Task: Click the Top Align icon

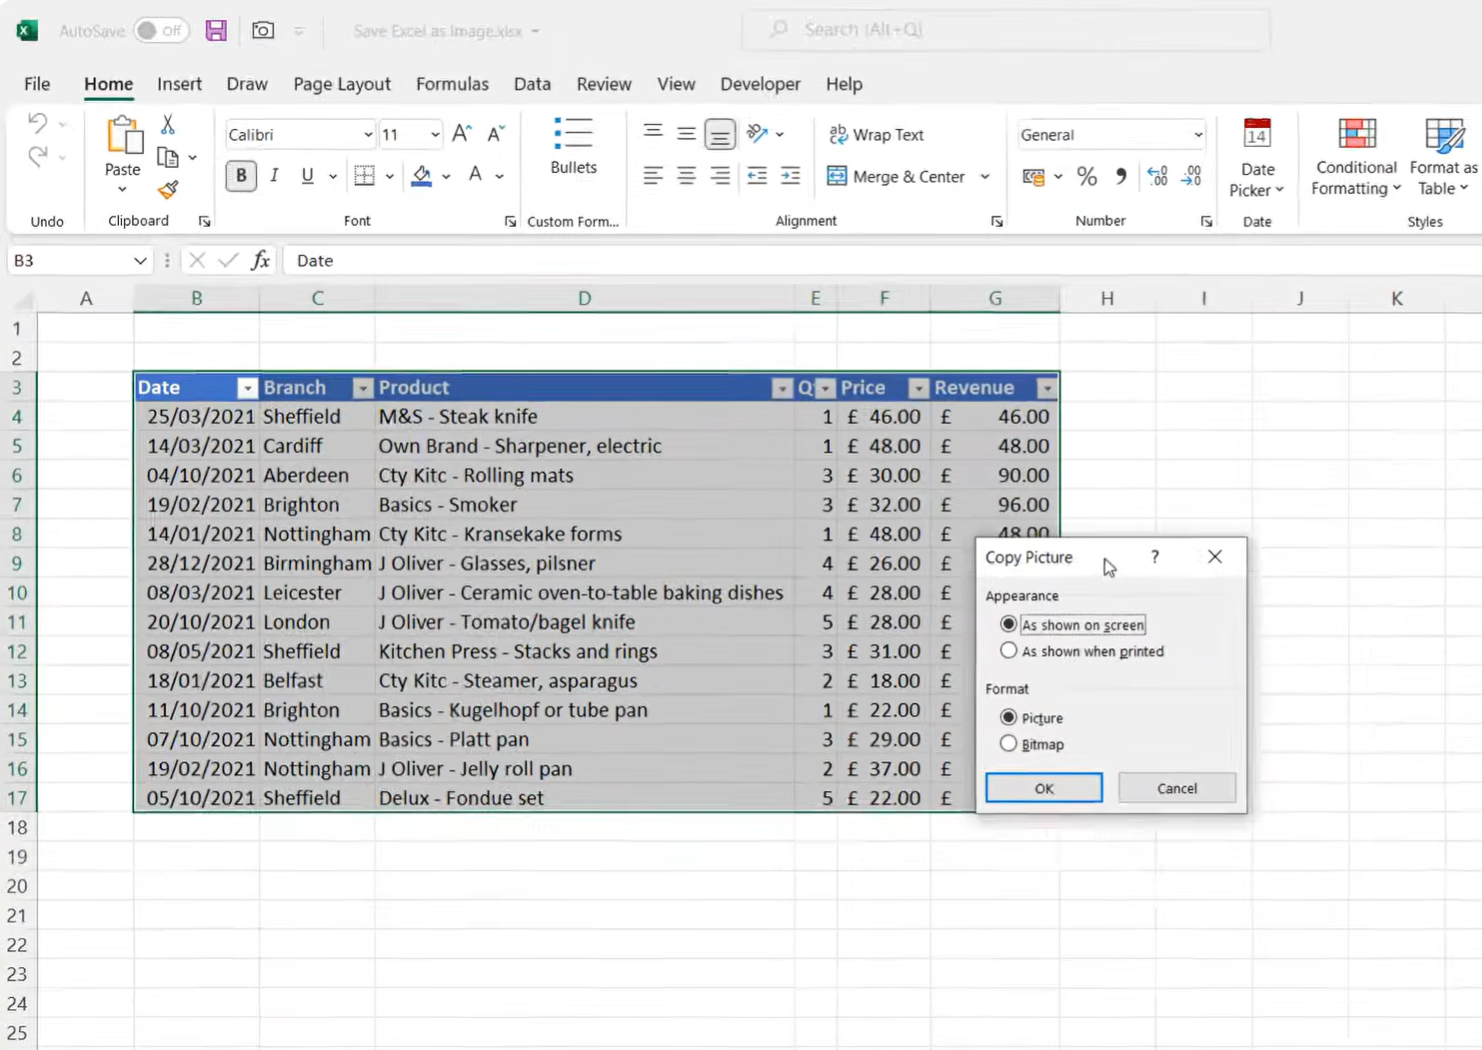Action: click(653, 133)
